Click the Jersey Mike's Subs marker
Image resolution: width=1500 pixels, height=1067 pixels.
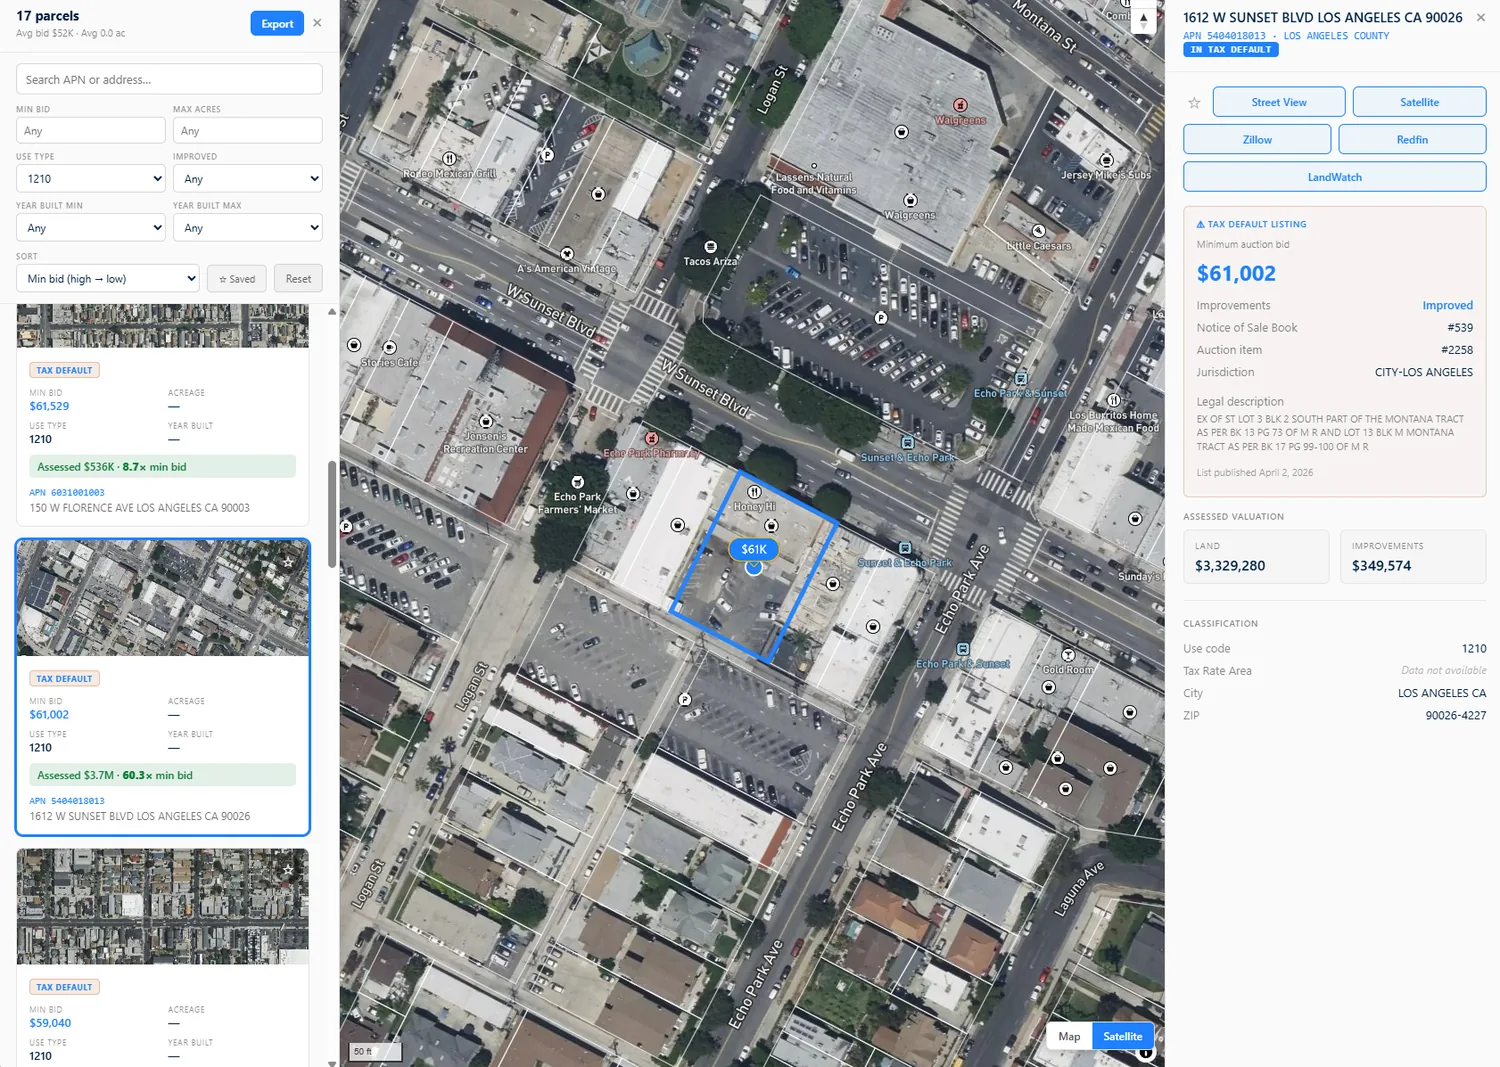tap(1106, 160)
